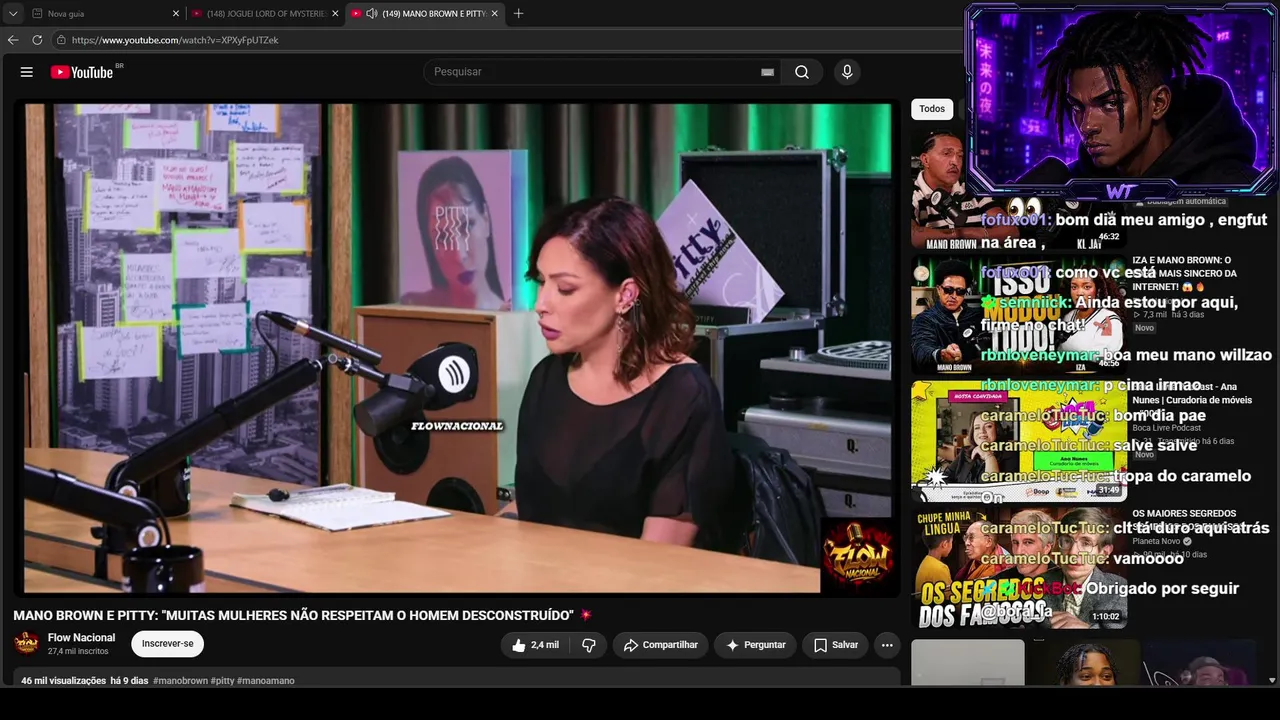Image resolution: width=1280 pixels, height=720 pixels.
Task: Go back with the browser back arrow
Action: click(13, 40)
